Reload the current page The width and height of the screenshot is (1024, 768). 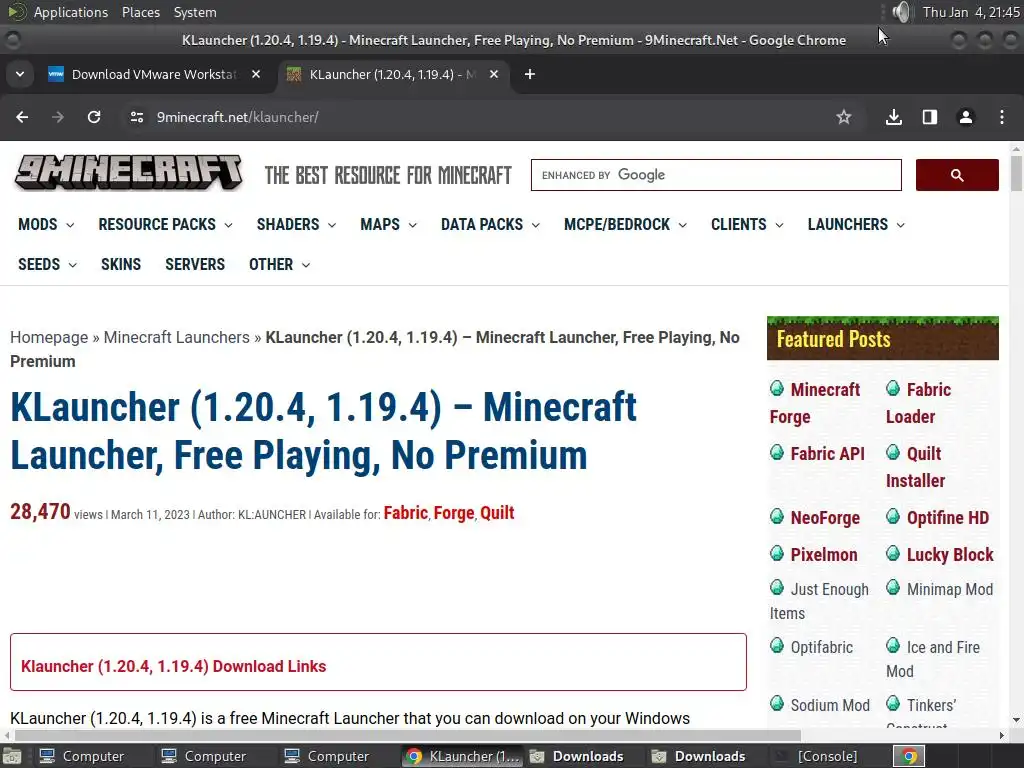click(94, 117)
